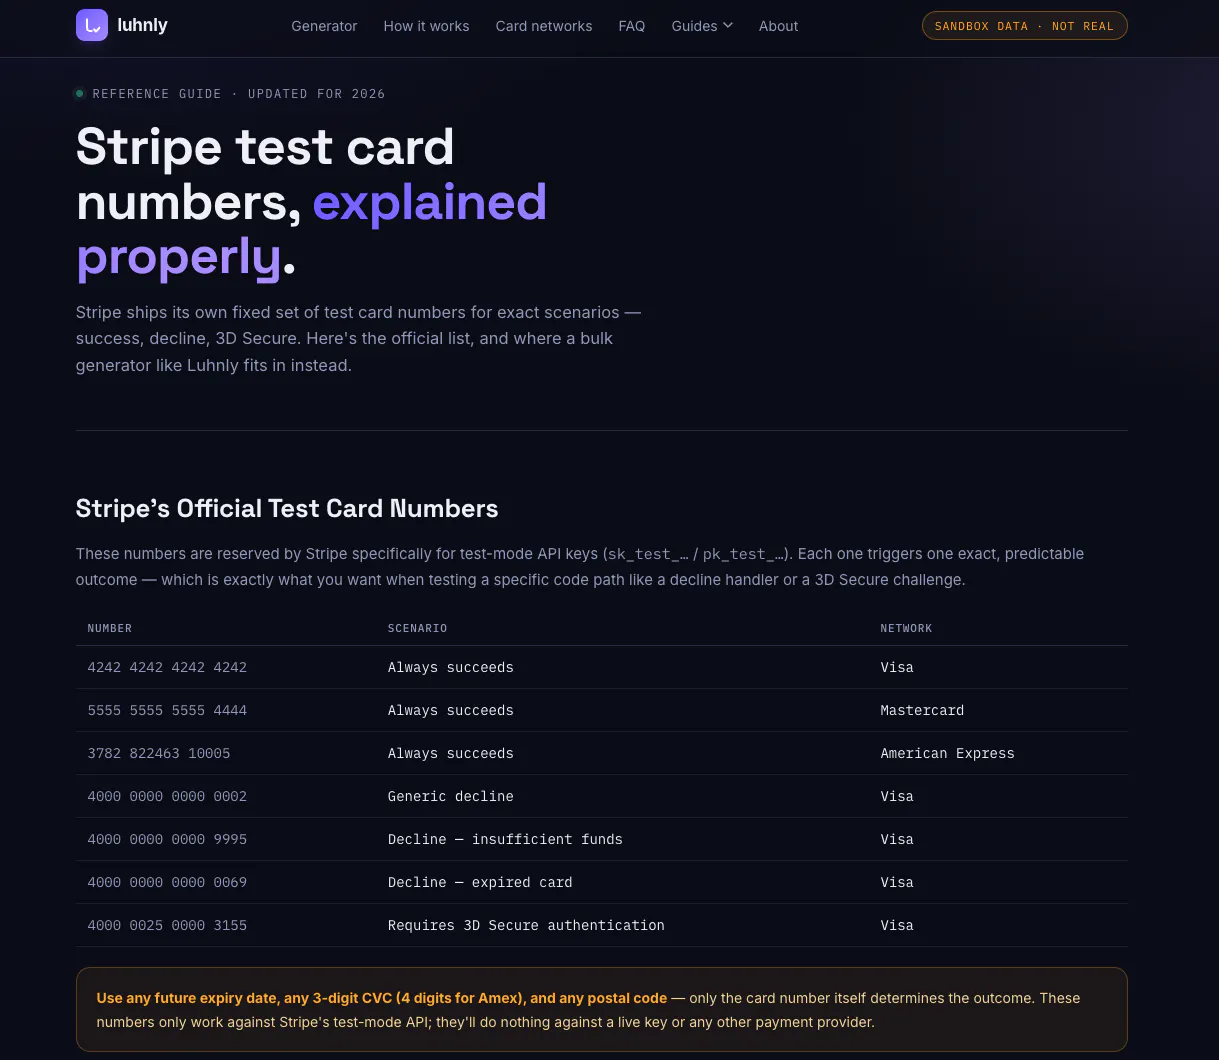This screenshot has width=1219, height=1060.
Task: Click the NETWORK column header
Action: click(906, 628)
